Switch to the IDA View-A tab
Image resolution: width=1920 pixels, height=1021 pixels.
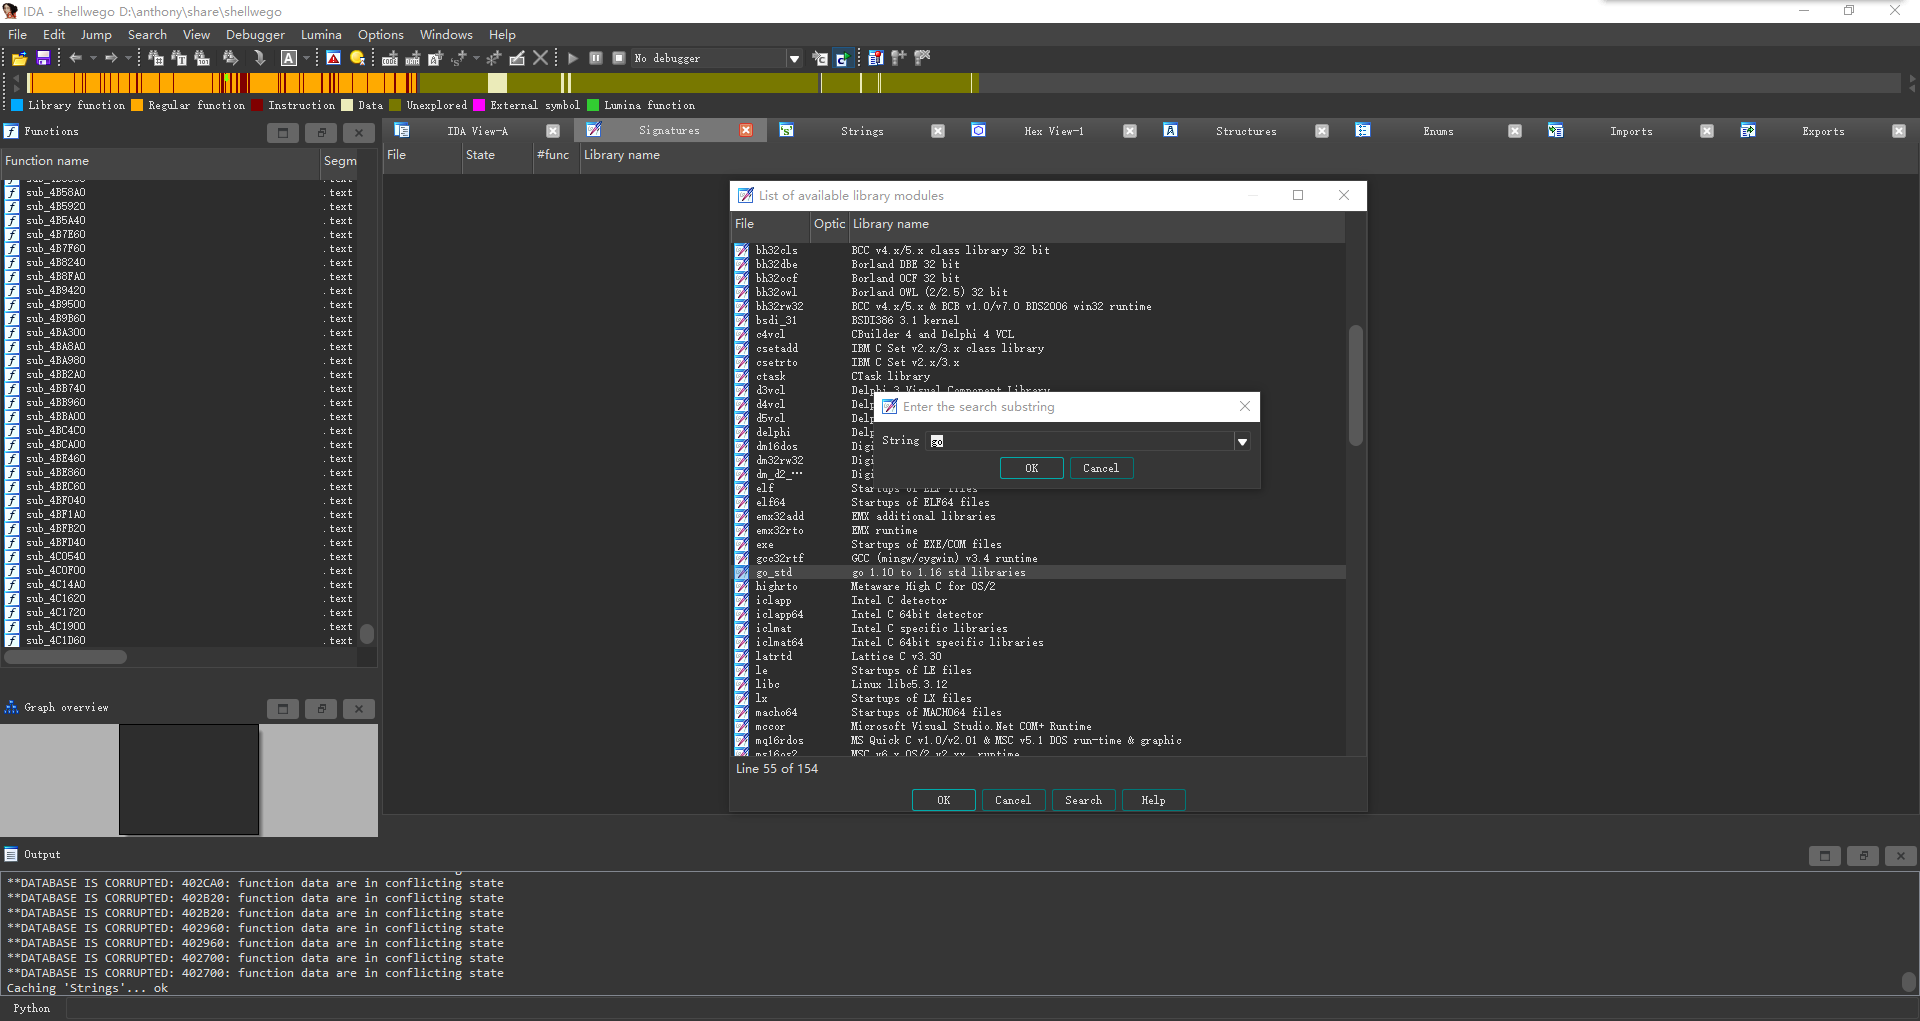pyautogui.click(x=477, y=131)
